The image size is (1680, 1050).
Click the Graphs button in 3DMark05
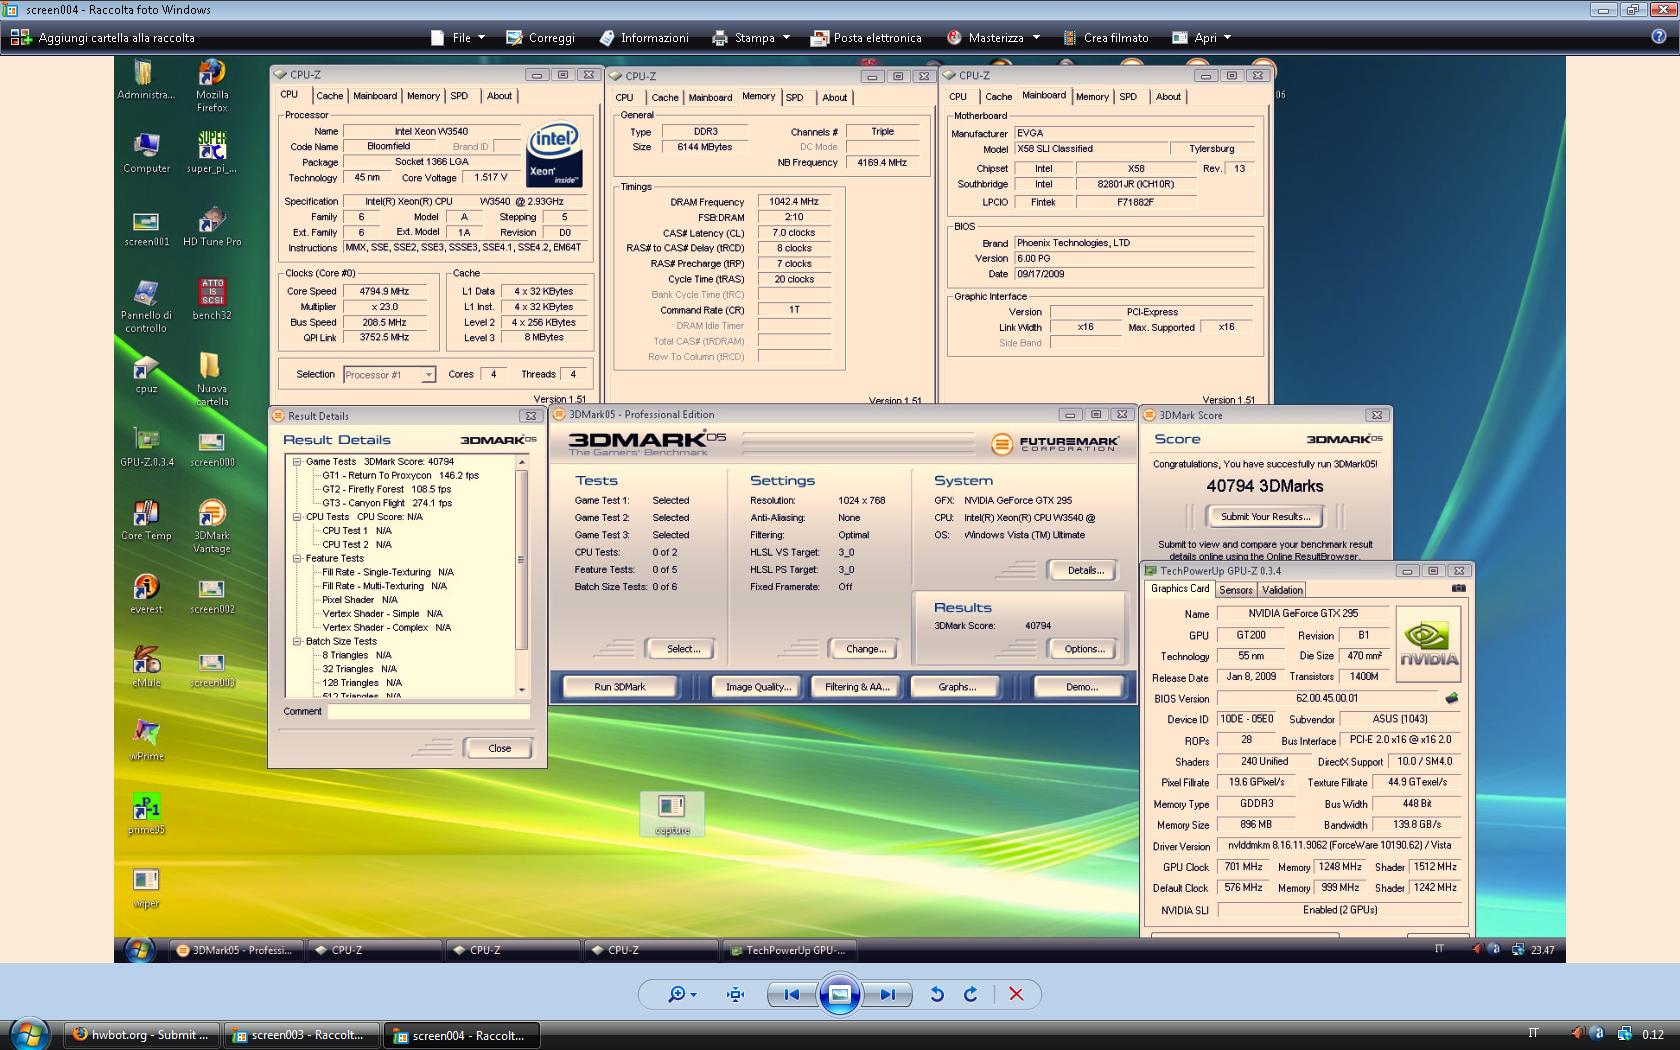pyautogui.click(x=957, y=687)
